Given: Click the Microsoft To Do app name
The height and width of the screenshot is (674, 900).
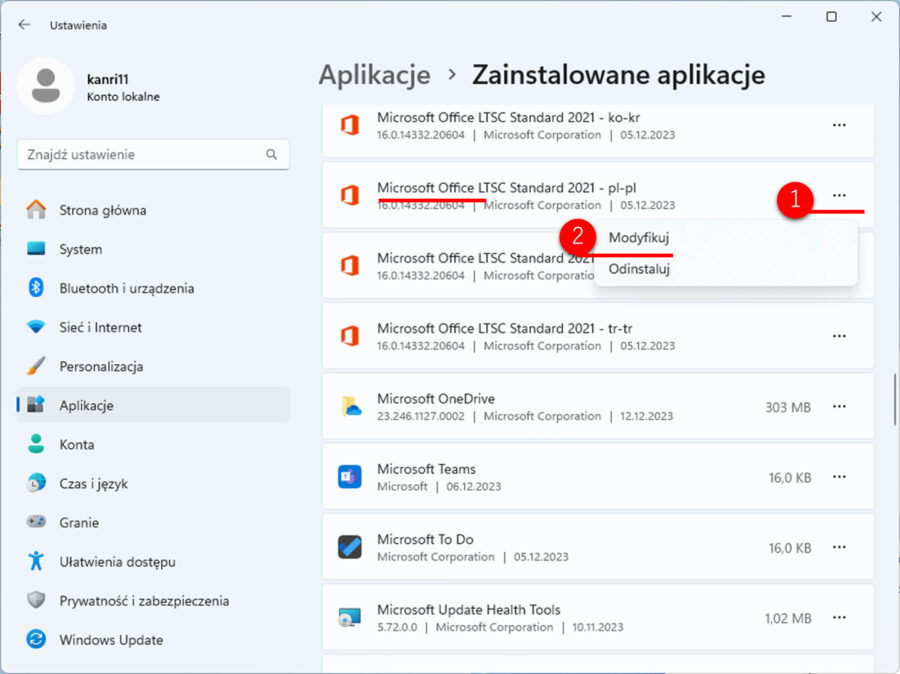Looking at the screenshot, I should click(425, 539).
